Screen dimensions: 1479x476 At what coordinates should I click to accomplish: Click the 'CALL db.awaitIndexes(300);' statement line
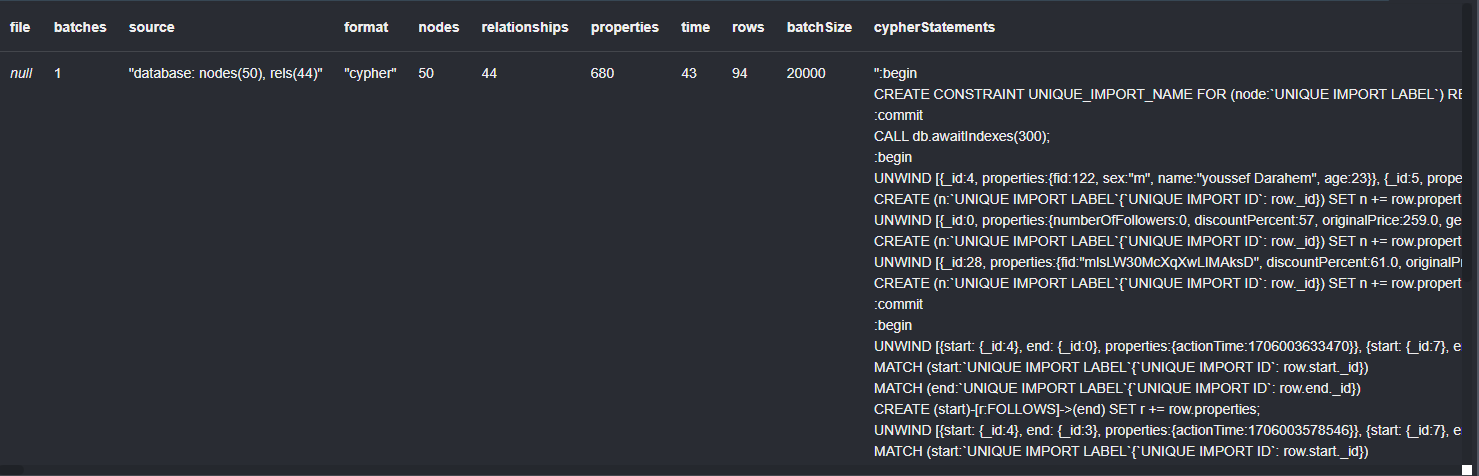click(x=960, y=137)
